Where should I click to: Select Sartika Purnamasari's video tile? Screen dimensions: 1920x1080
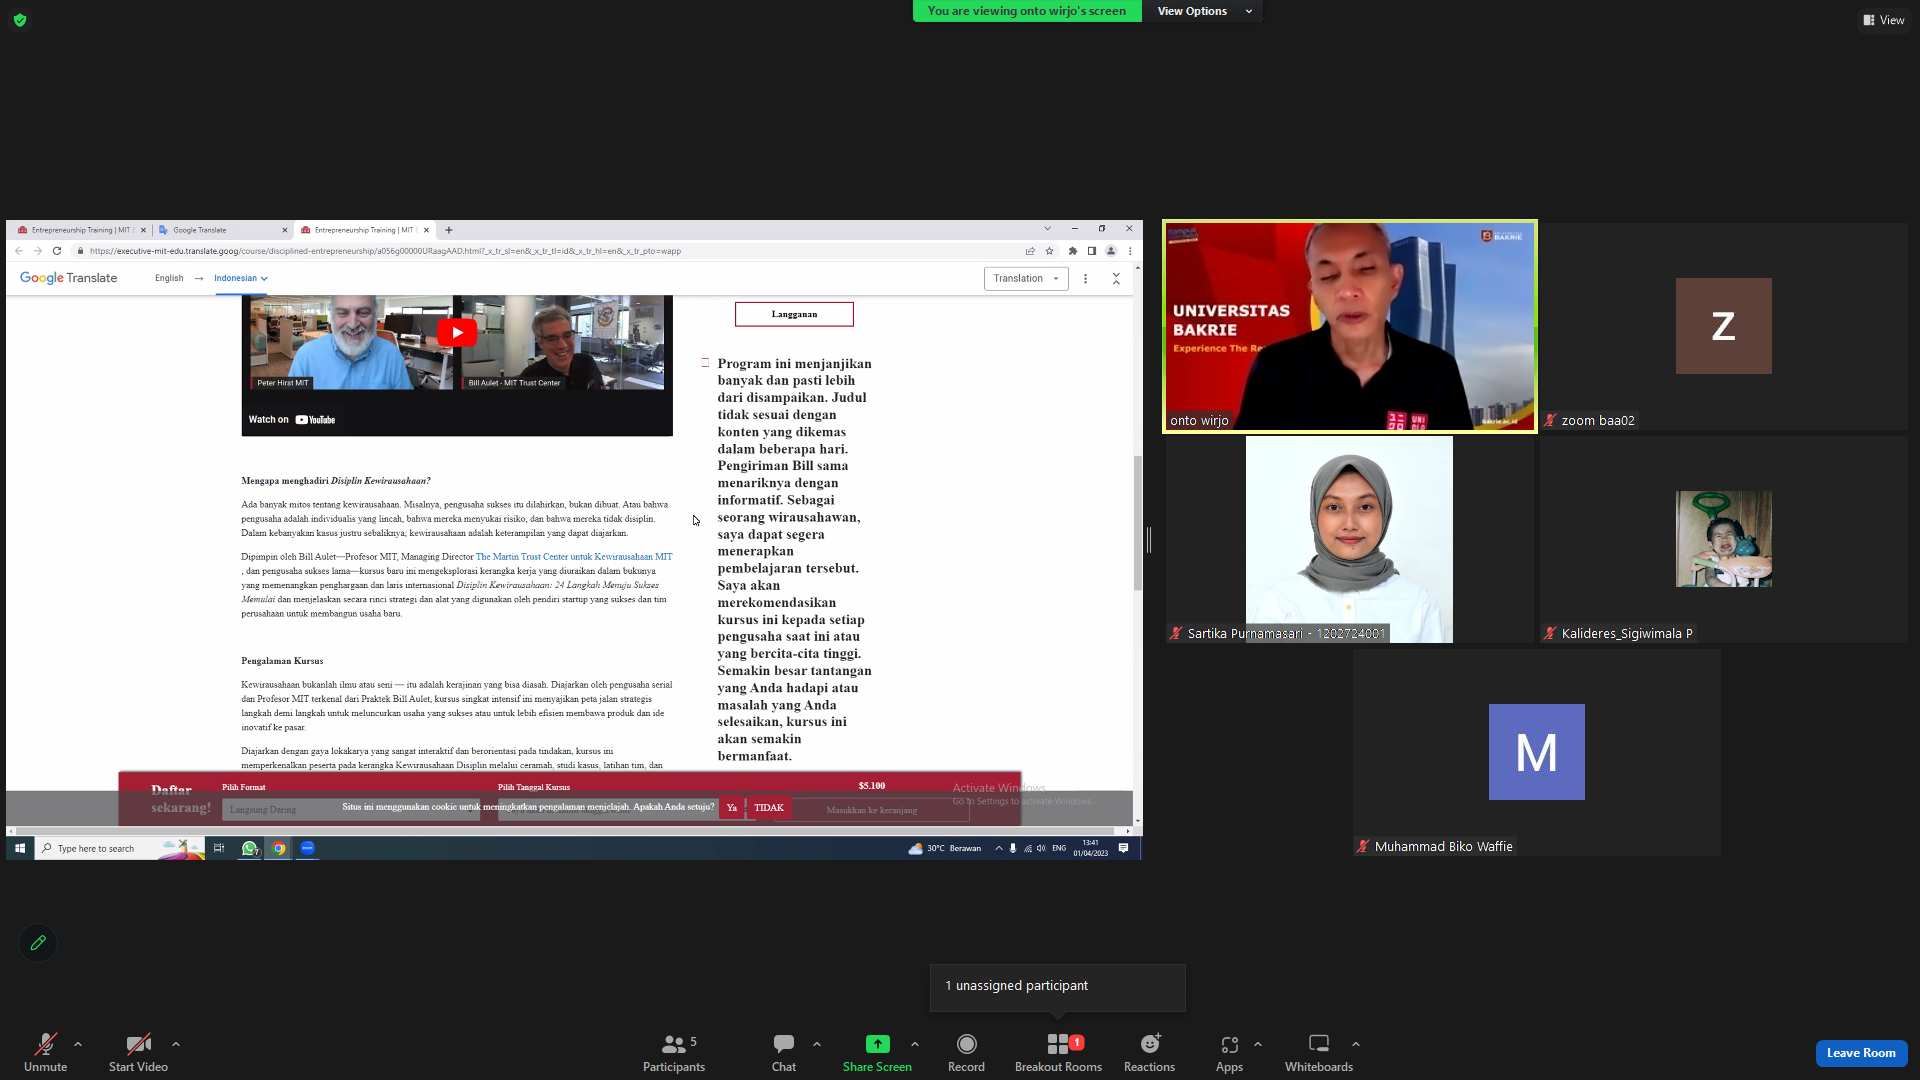[1350, 539]
